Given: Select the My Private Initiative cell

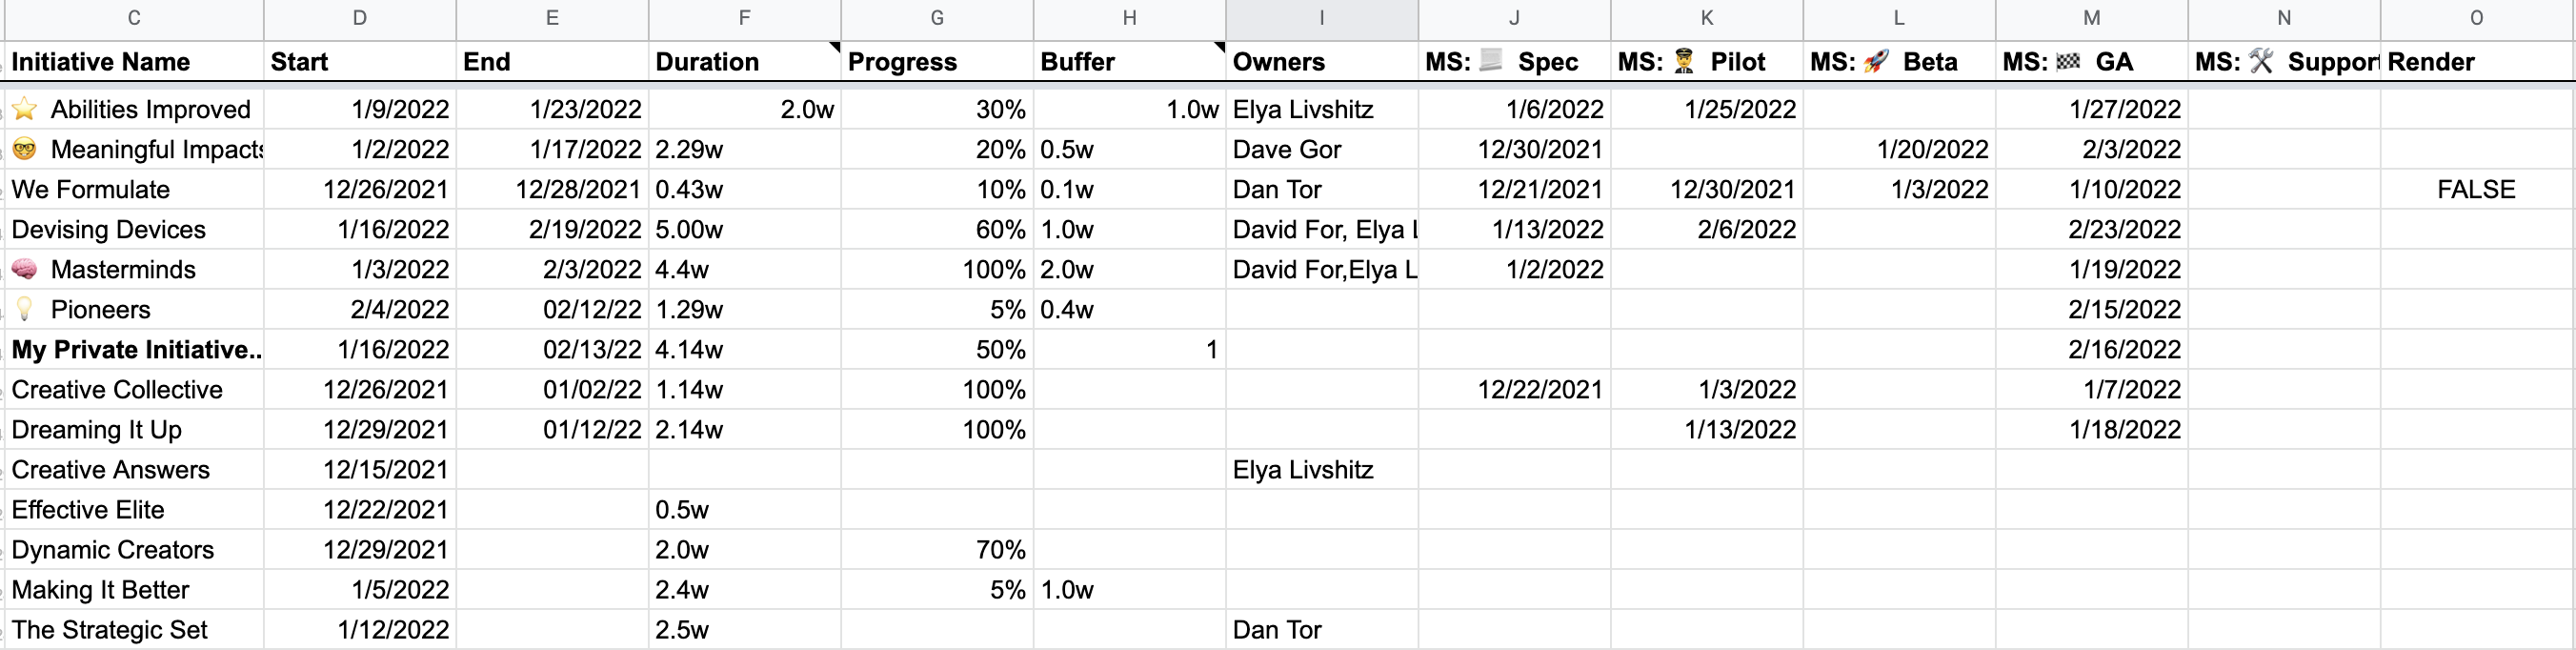Looking at the screenshot, I should click(134, 349).
